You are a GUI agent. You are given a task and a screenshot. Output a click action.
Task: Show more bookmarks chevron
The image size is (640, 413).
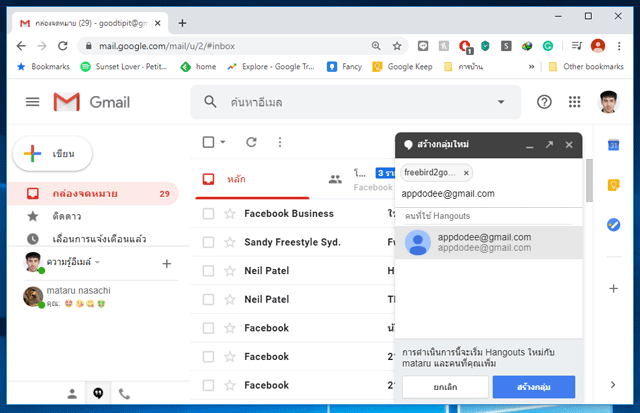(x=531, y=67)
